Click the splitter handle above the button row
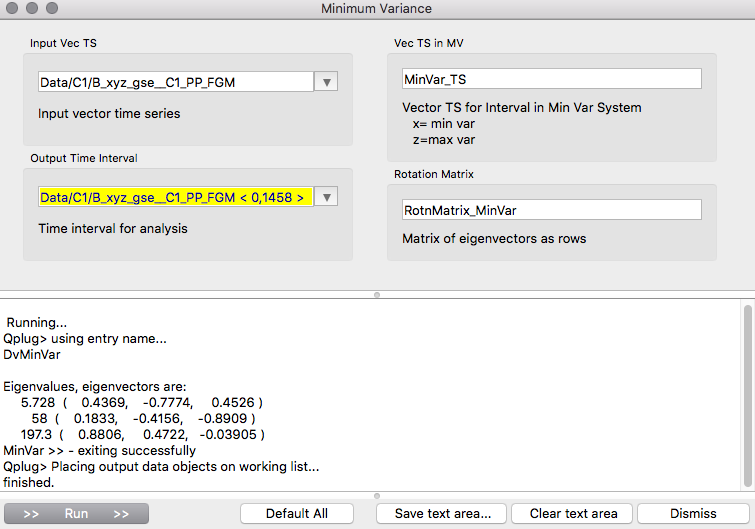The height and width of the screenshot is (529, 755). coord(377,496)
